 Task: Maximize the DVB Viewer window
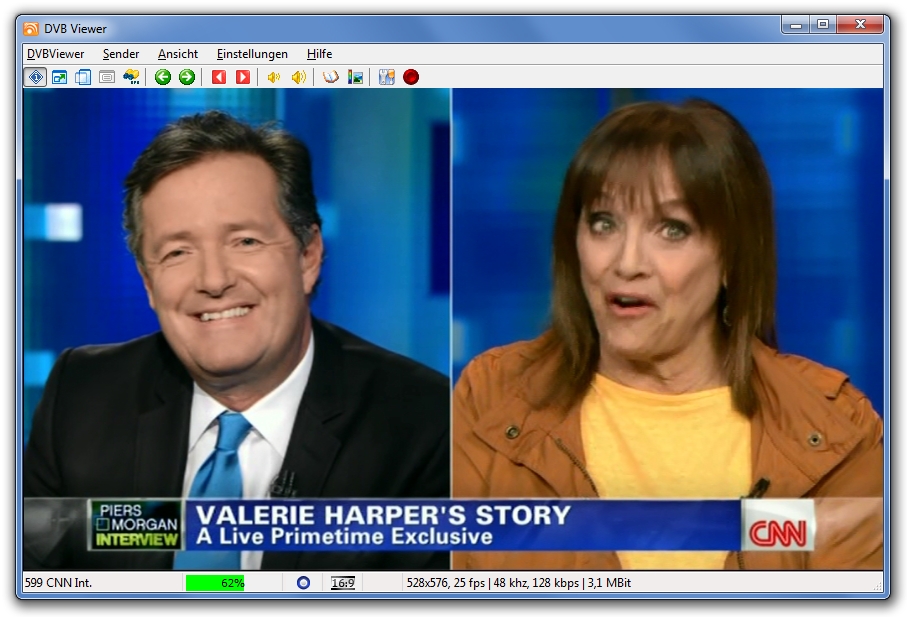[x=823, y=24]
